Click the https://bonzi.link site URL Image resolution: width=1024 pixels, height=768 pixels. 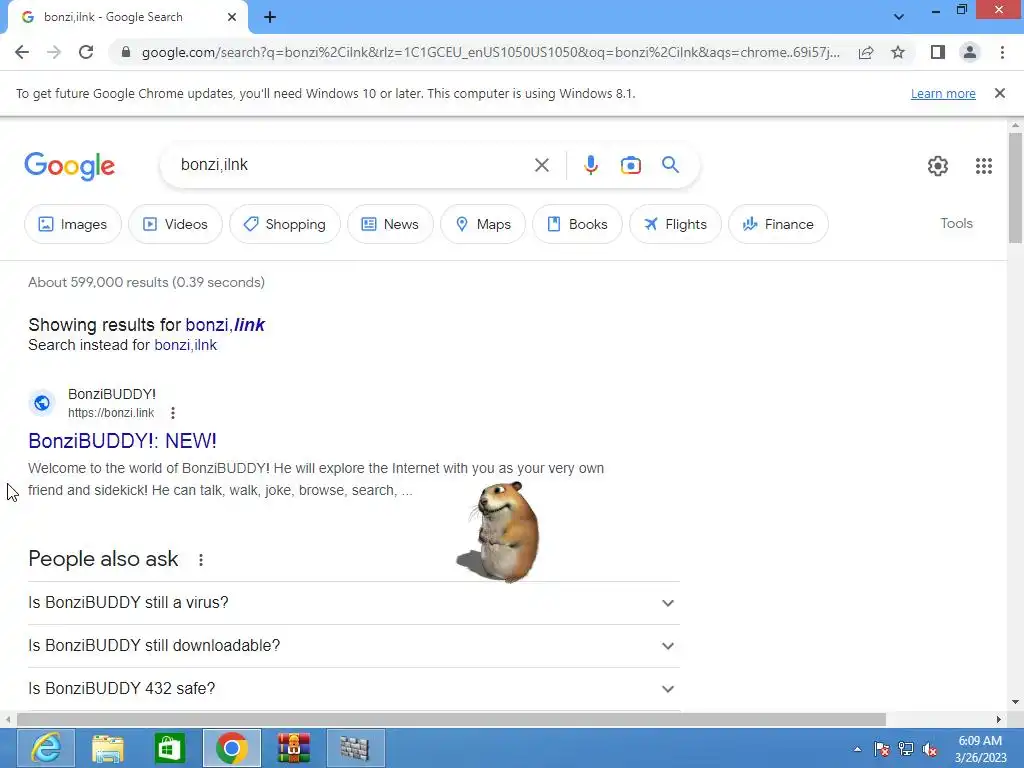[x=111, y=413]
